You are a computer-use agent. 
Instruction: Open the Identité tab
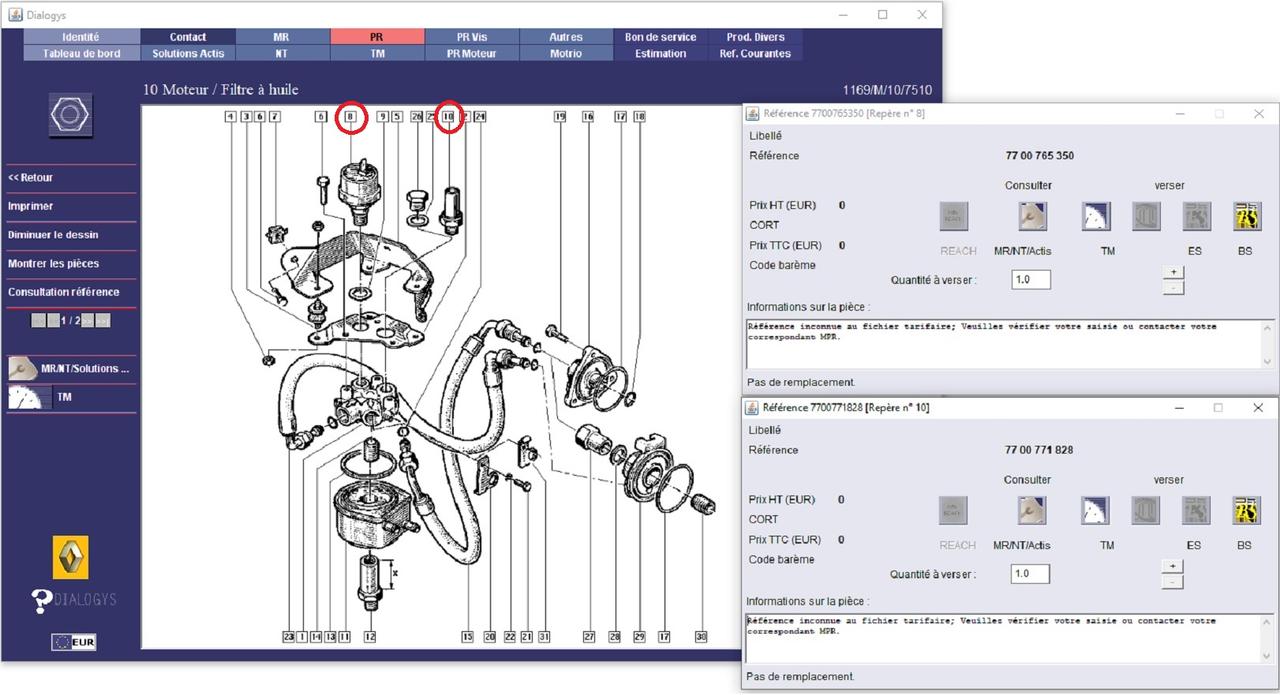tap(81, 37)
